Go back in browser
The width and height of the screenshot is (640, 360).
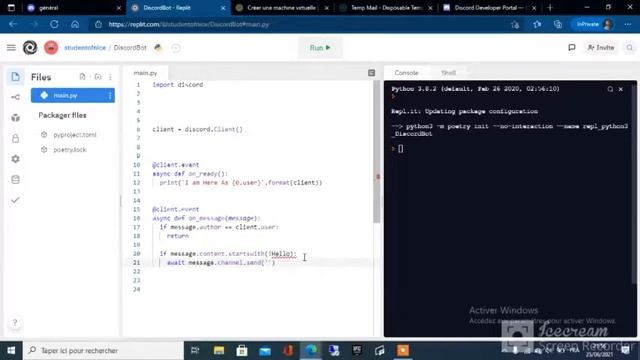[x=13, y=24]
